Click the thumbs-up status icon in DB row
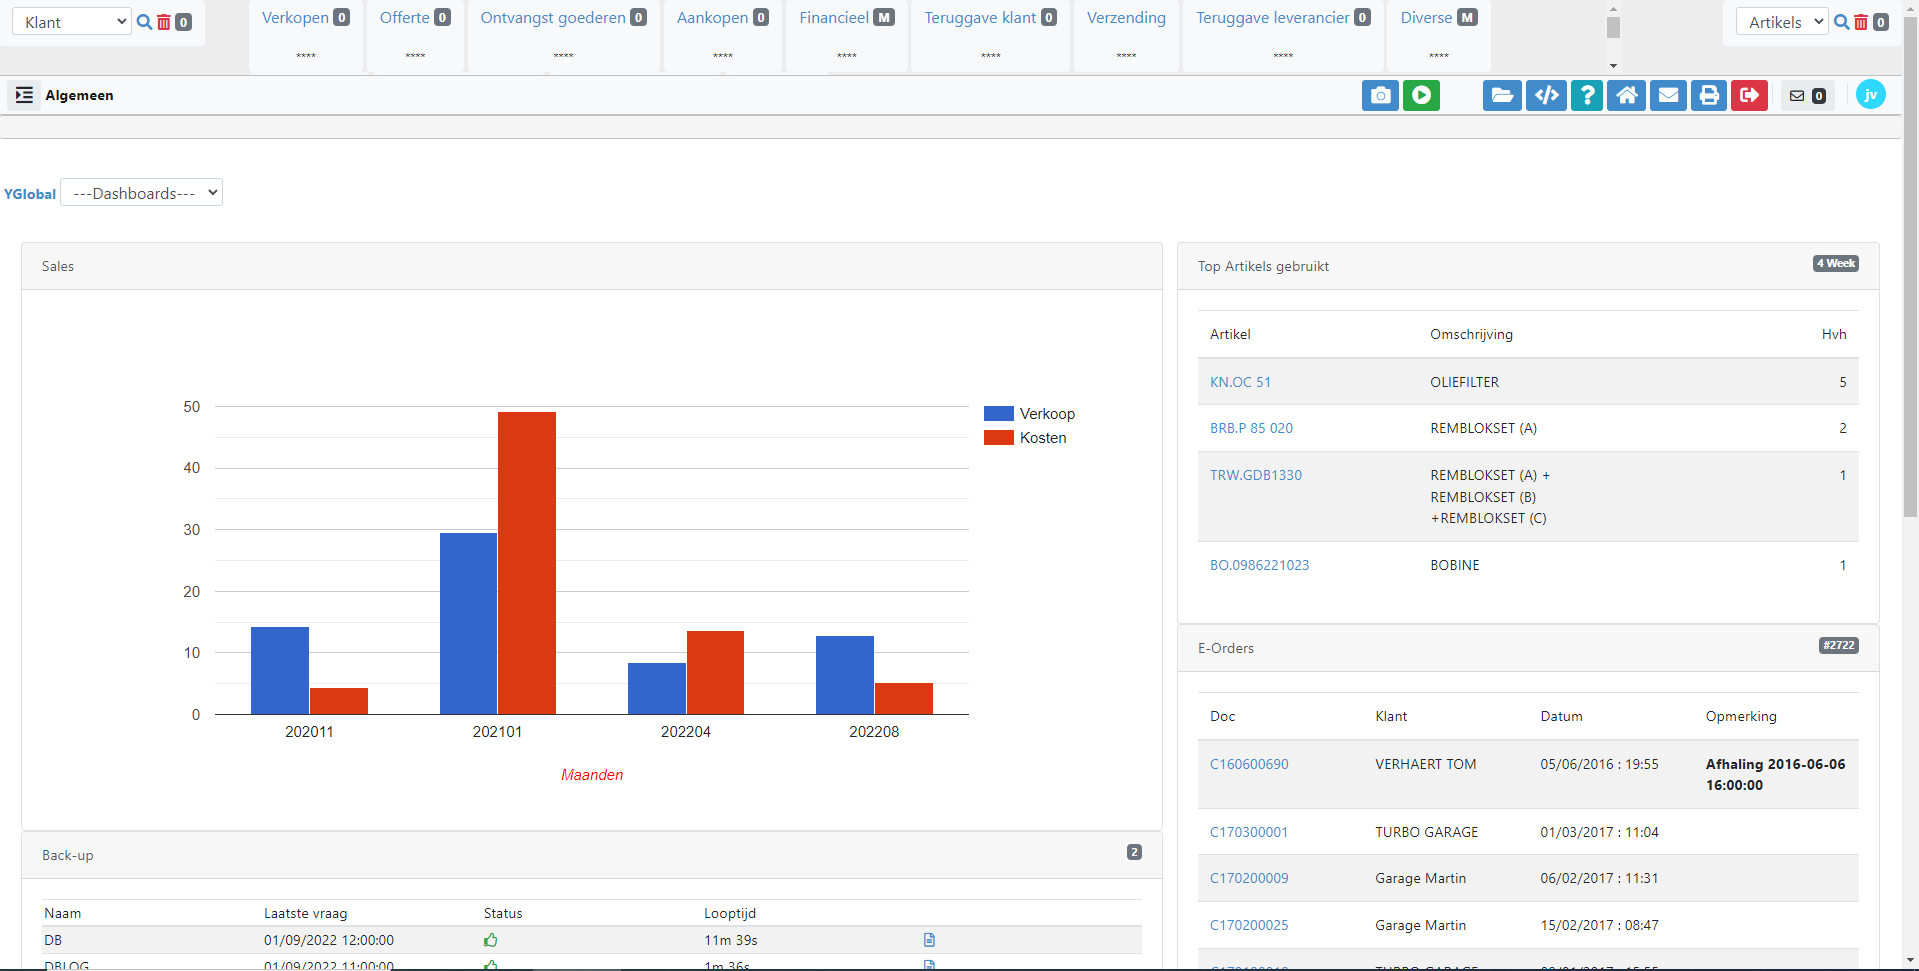This screenshot has height=971, width=1919. click(x=491, y=940)
